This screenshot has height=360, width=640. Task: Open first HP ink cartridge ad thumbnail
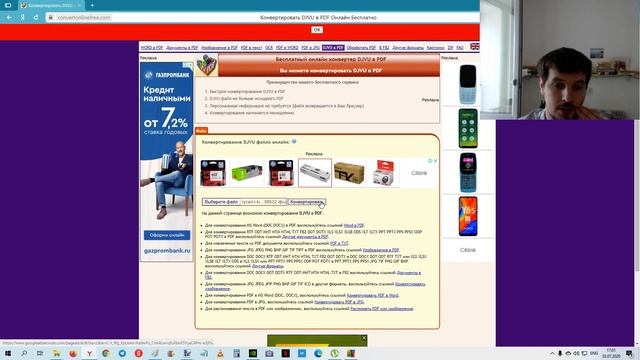(x=213, y=173)
